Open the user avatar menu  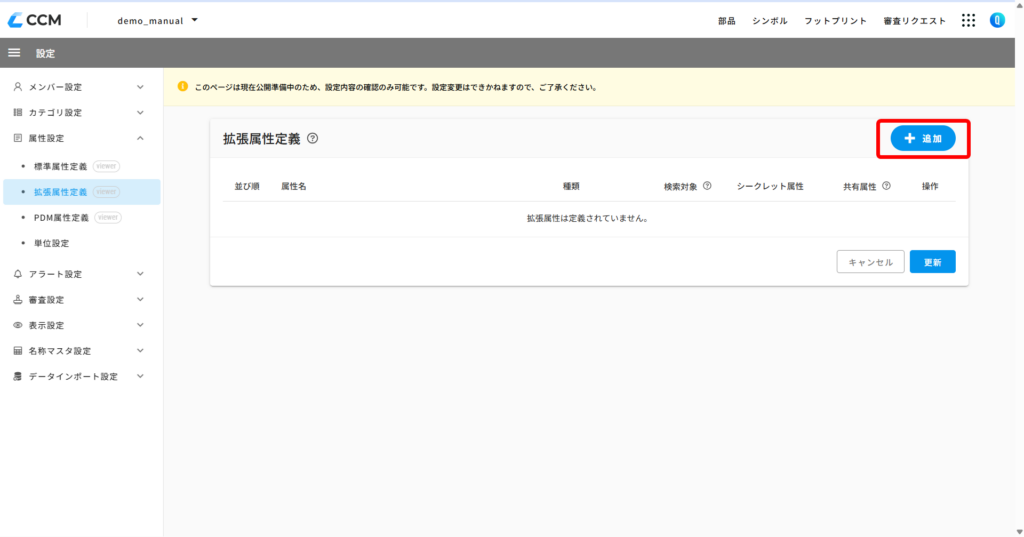(997, 20)
